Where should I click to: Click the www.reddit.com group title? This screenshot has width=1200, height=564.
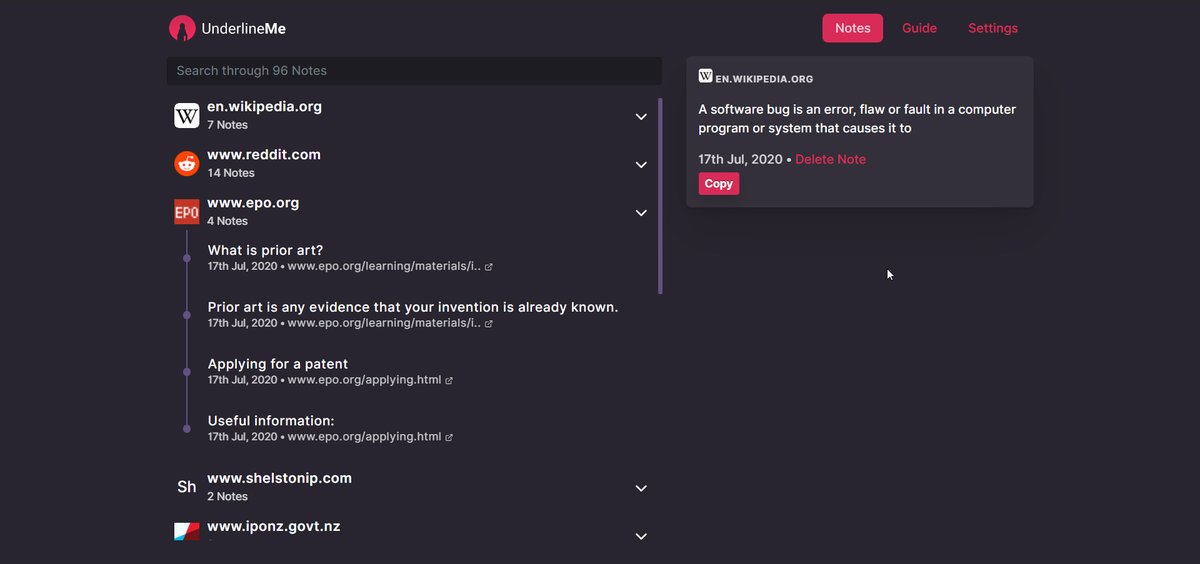(x=264, y=154)
